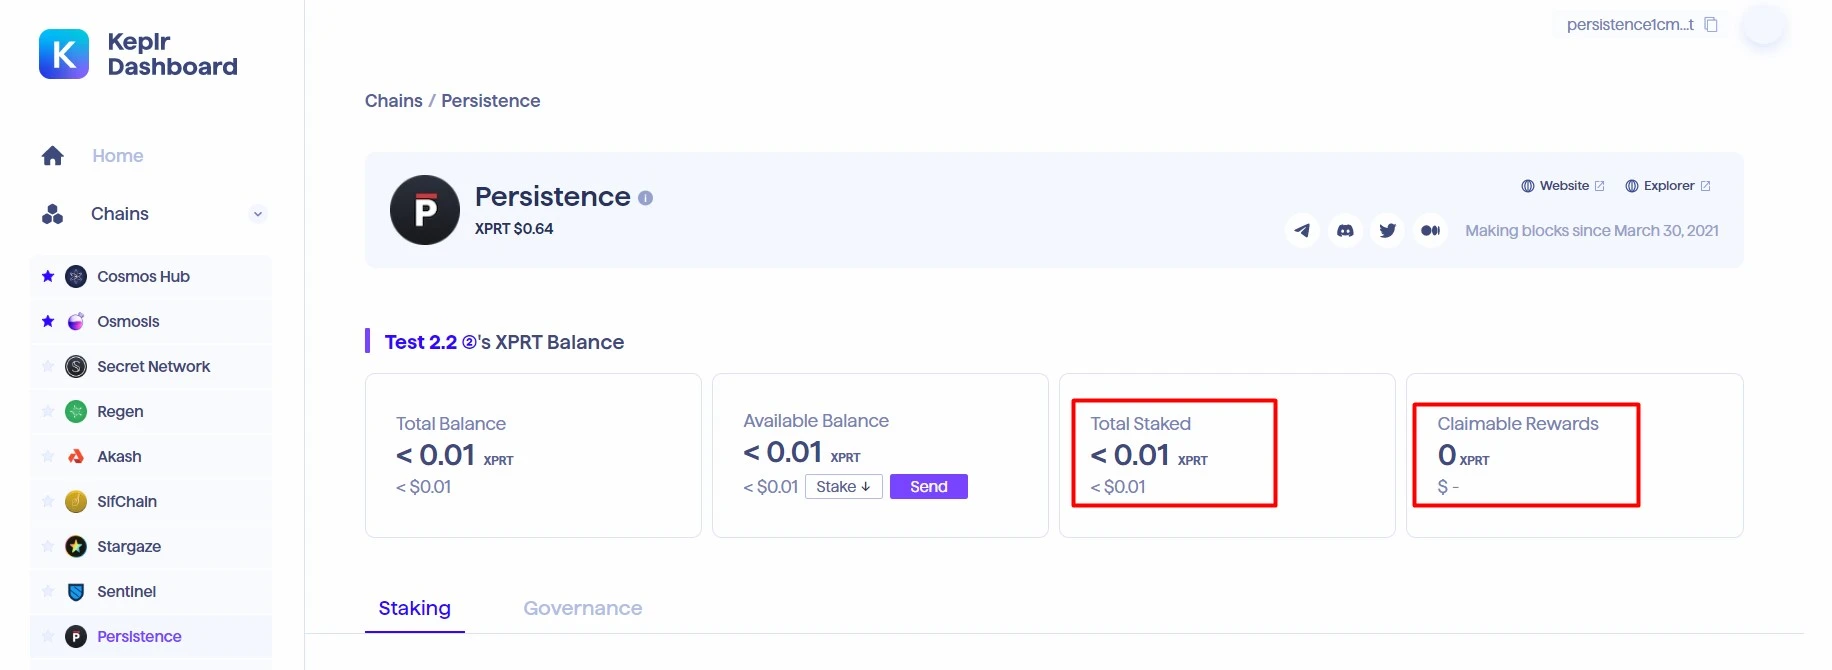The width and height of the screenshot is (1832, 670).
Task: Switch to the Governance tab
Action: pos(583,608)
